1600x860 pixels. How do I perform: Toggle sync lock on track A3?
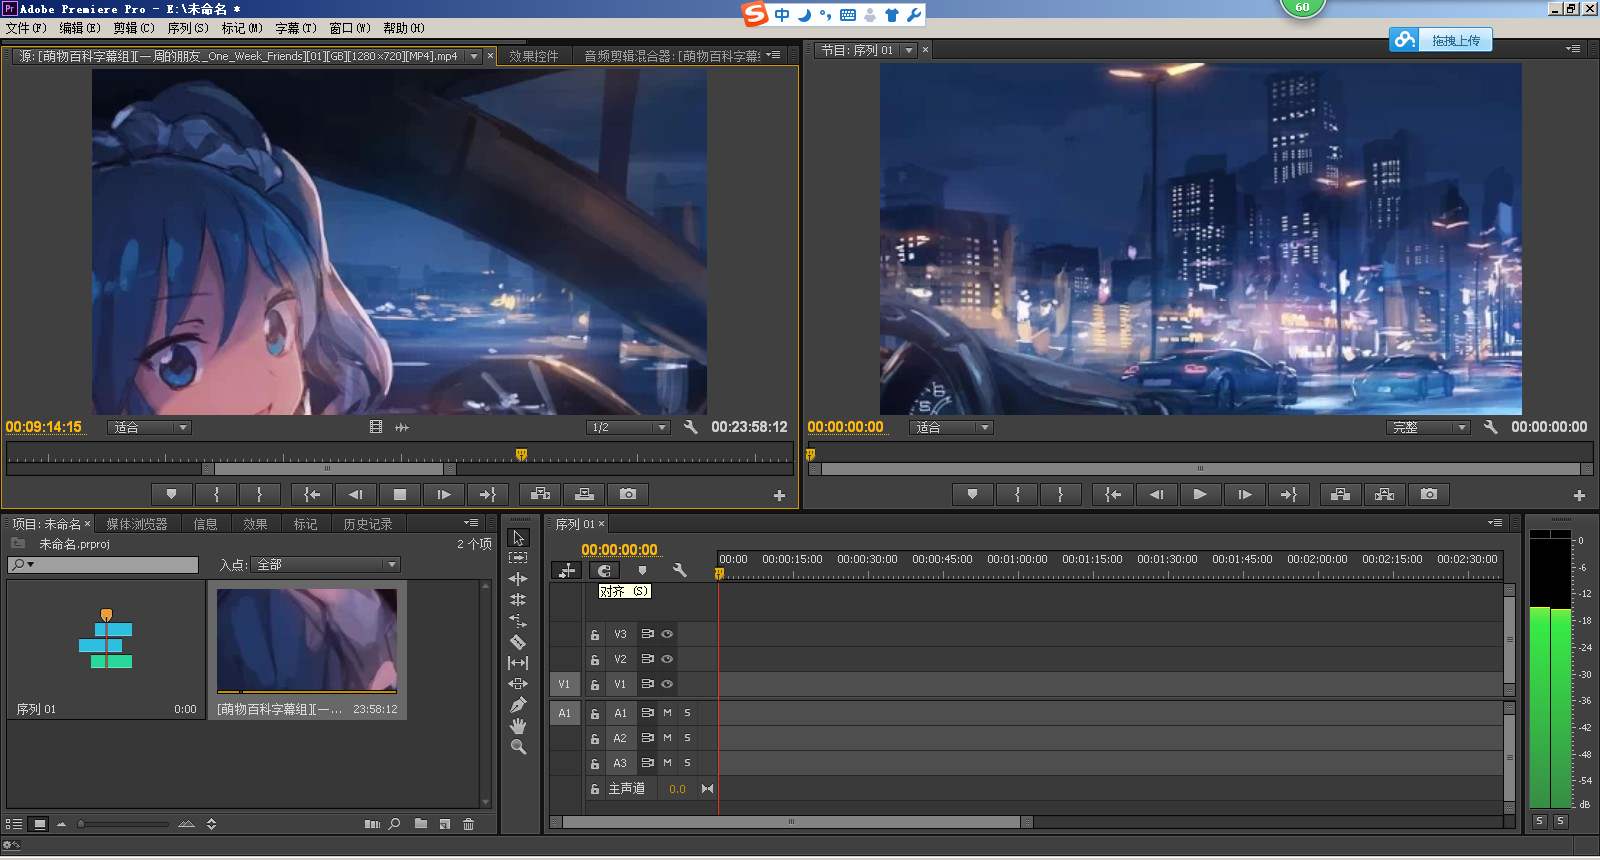(x=647, y=763)
